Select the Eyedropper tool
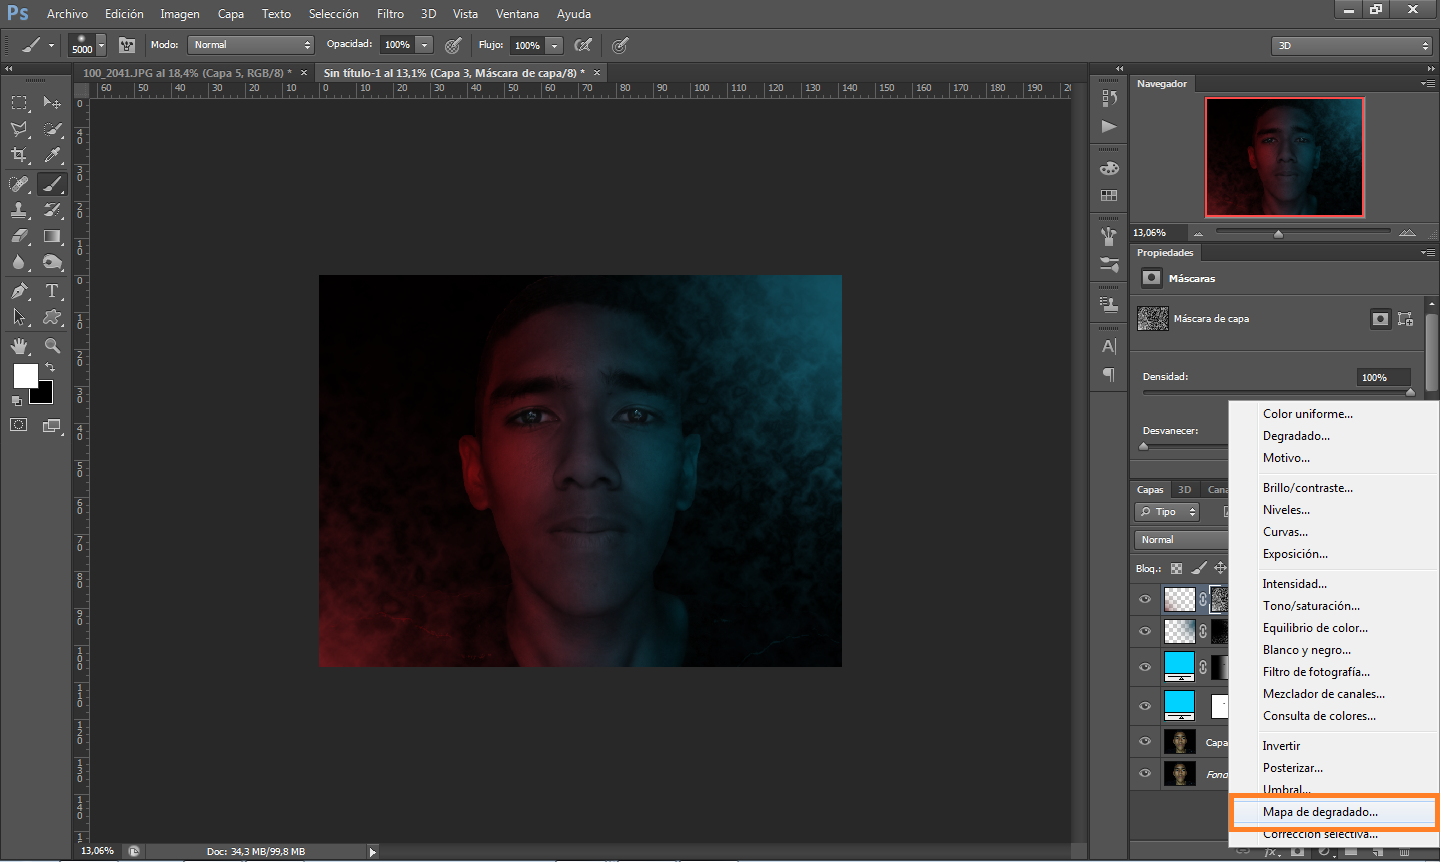This screenshot has height=862, width=1440. 52,155
